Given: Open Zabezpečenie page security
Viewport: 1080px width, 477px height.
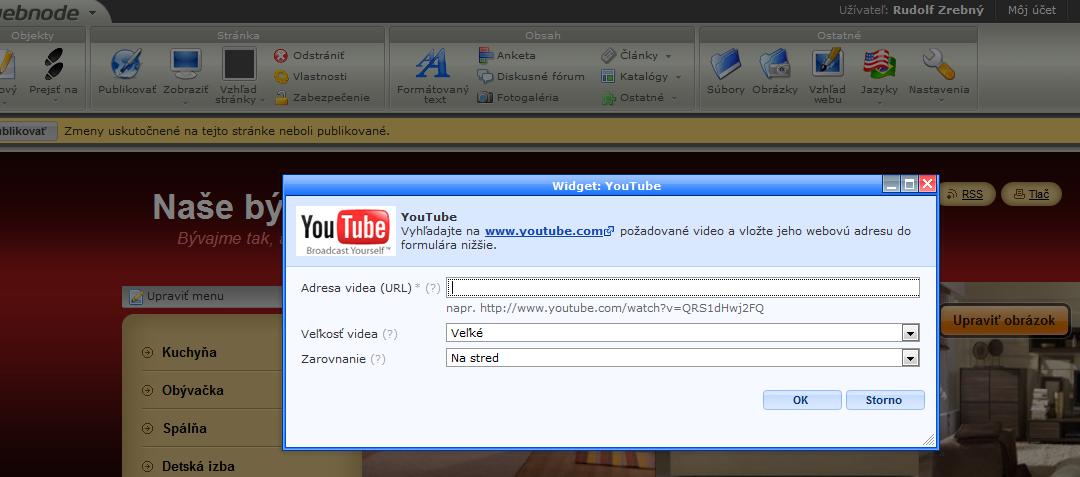Looking at the screenshot, I should tap(322, 98).
